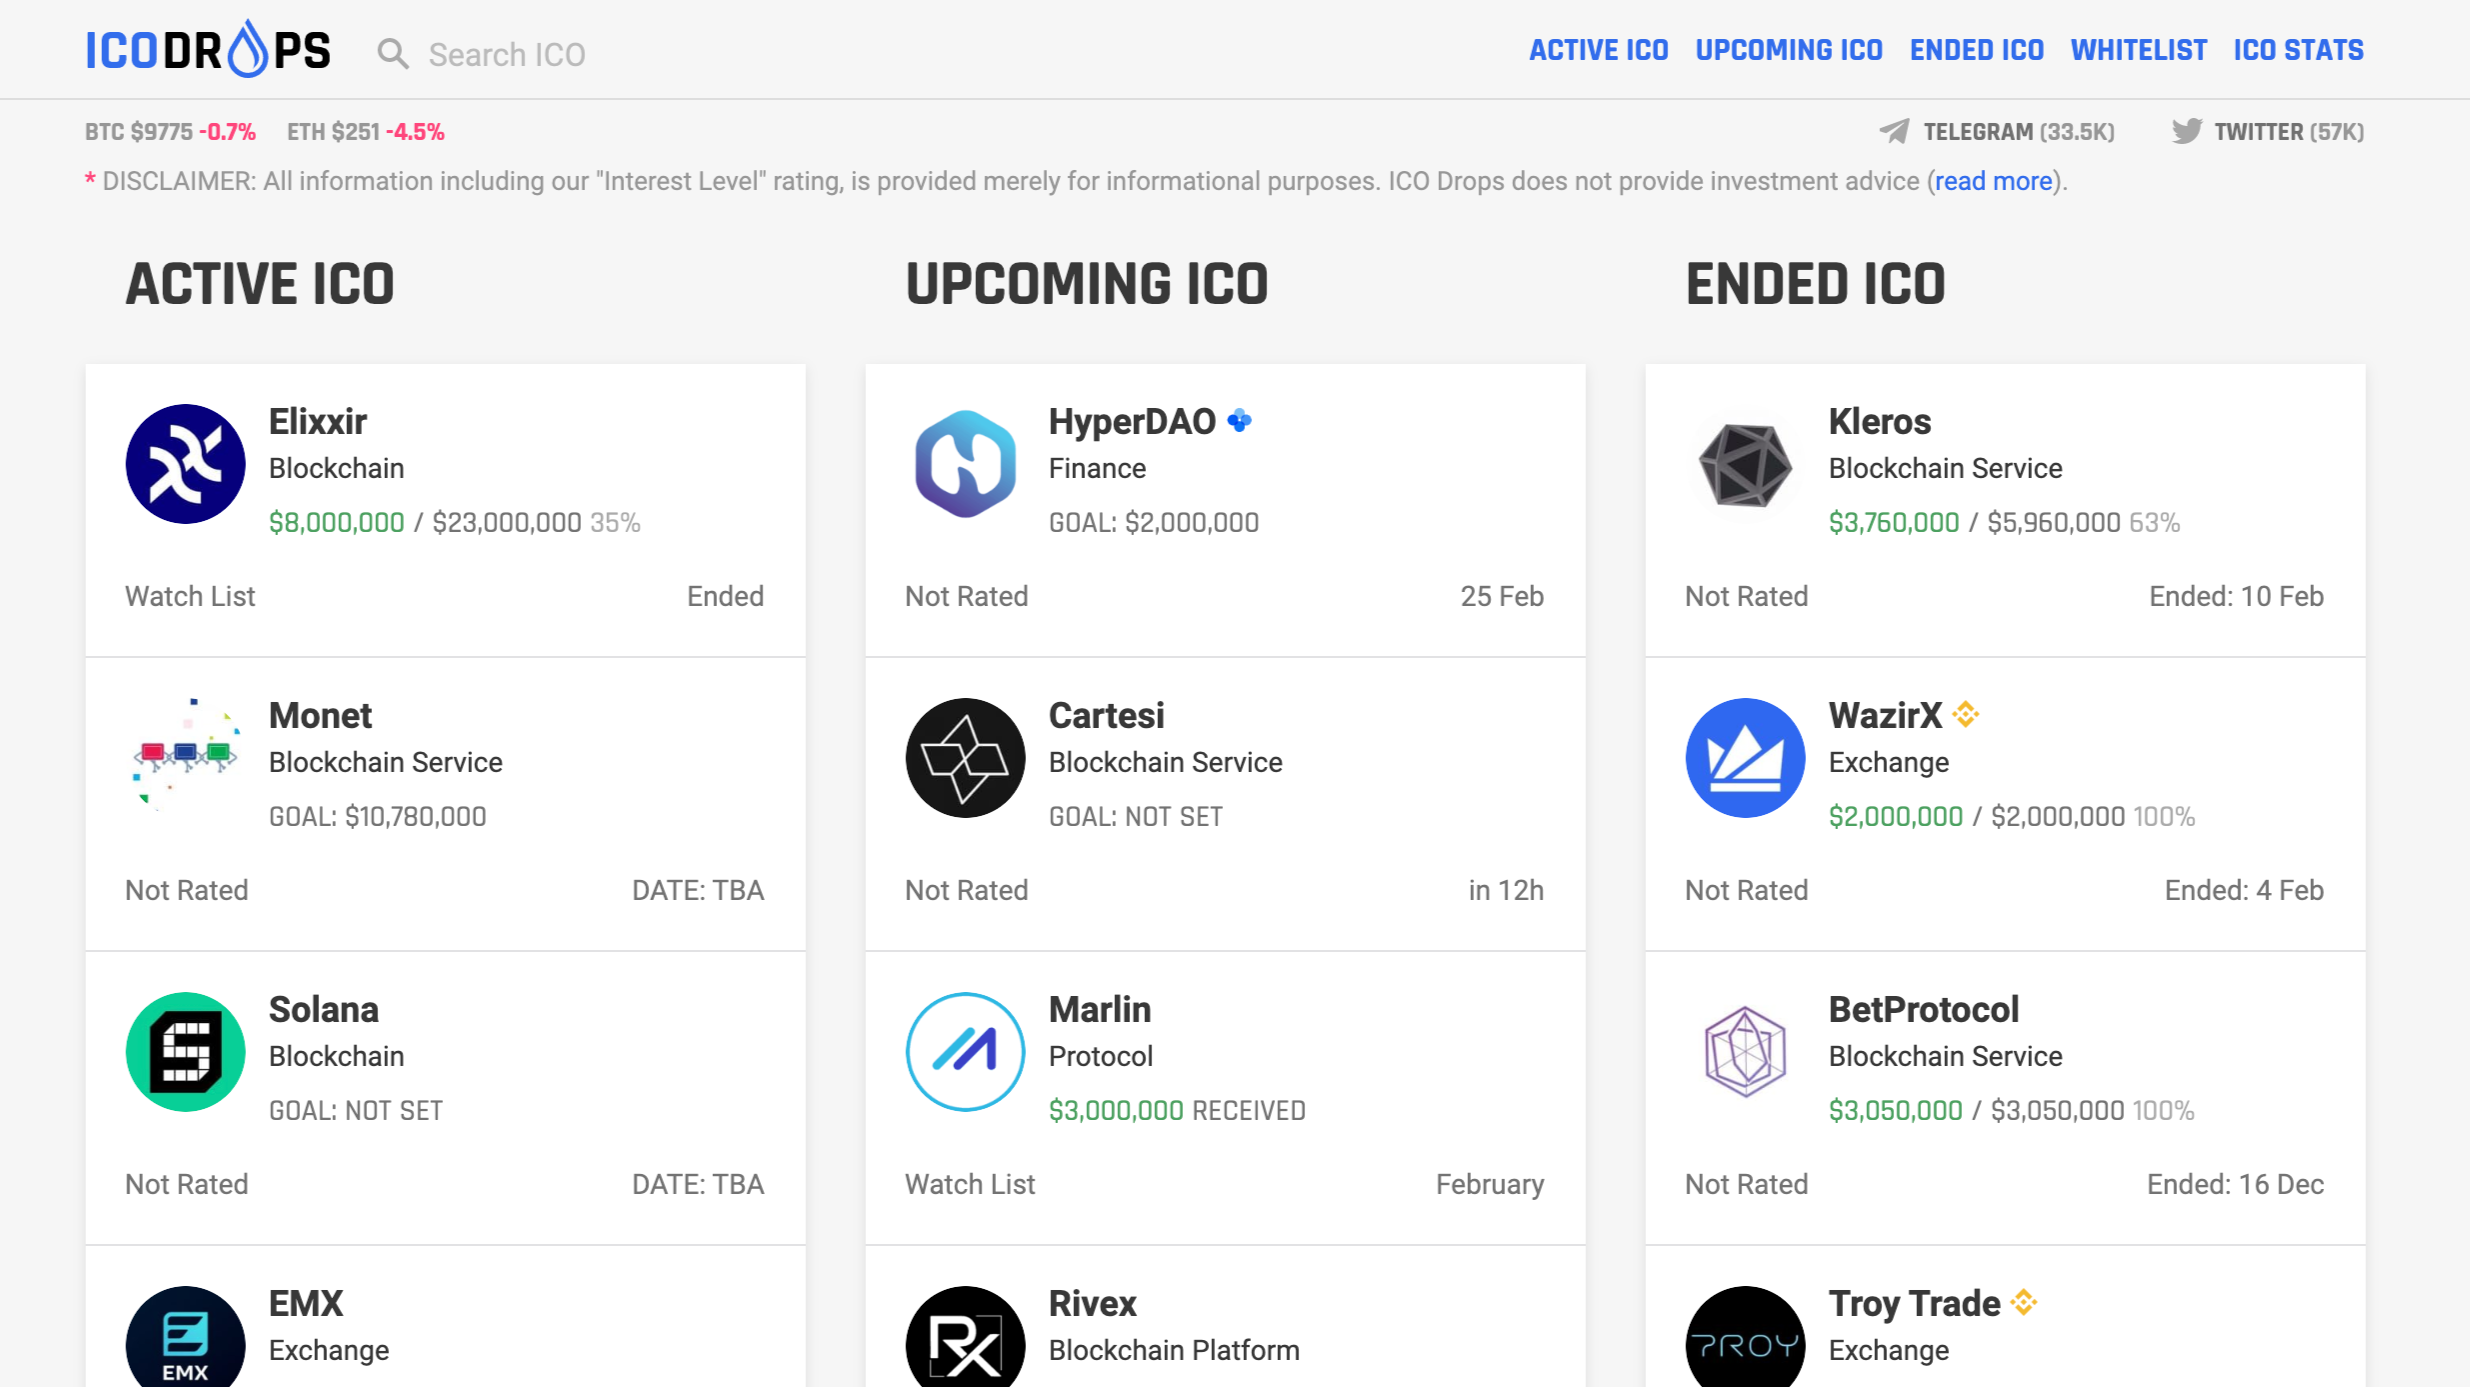Open the Upcoming ICO menu item
The width and height of the screenshot is (2470, 1387).
1789,50
